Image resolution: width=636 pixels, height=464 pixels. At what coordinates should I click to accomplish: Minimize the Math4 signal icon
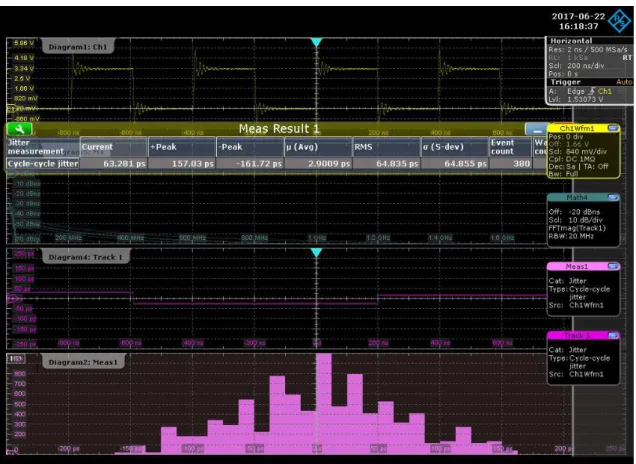tap(613, 198)
